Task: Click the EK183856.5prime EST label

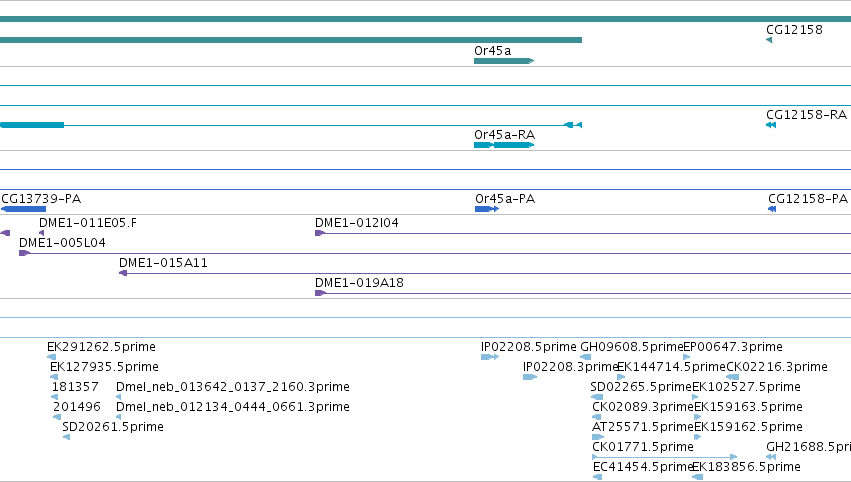Action: 746,467
